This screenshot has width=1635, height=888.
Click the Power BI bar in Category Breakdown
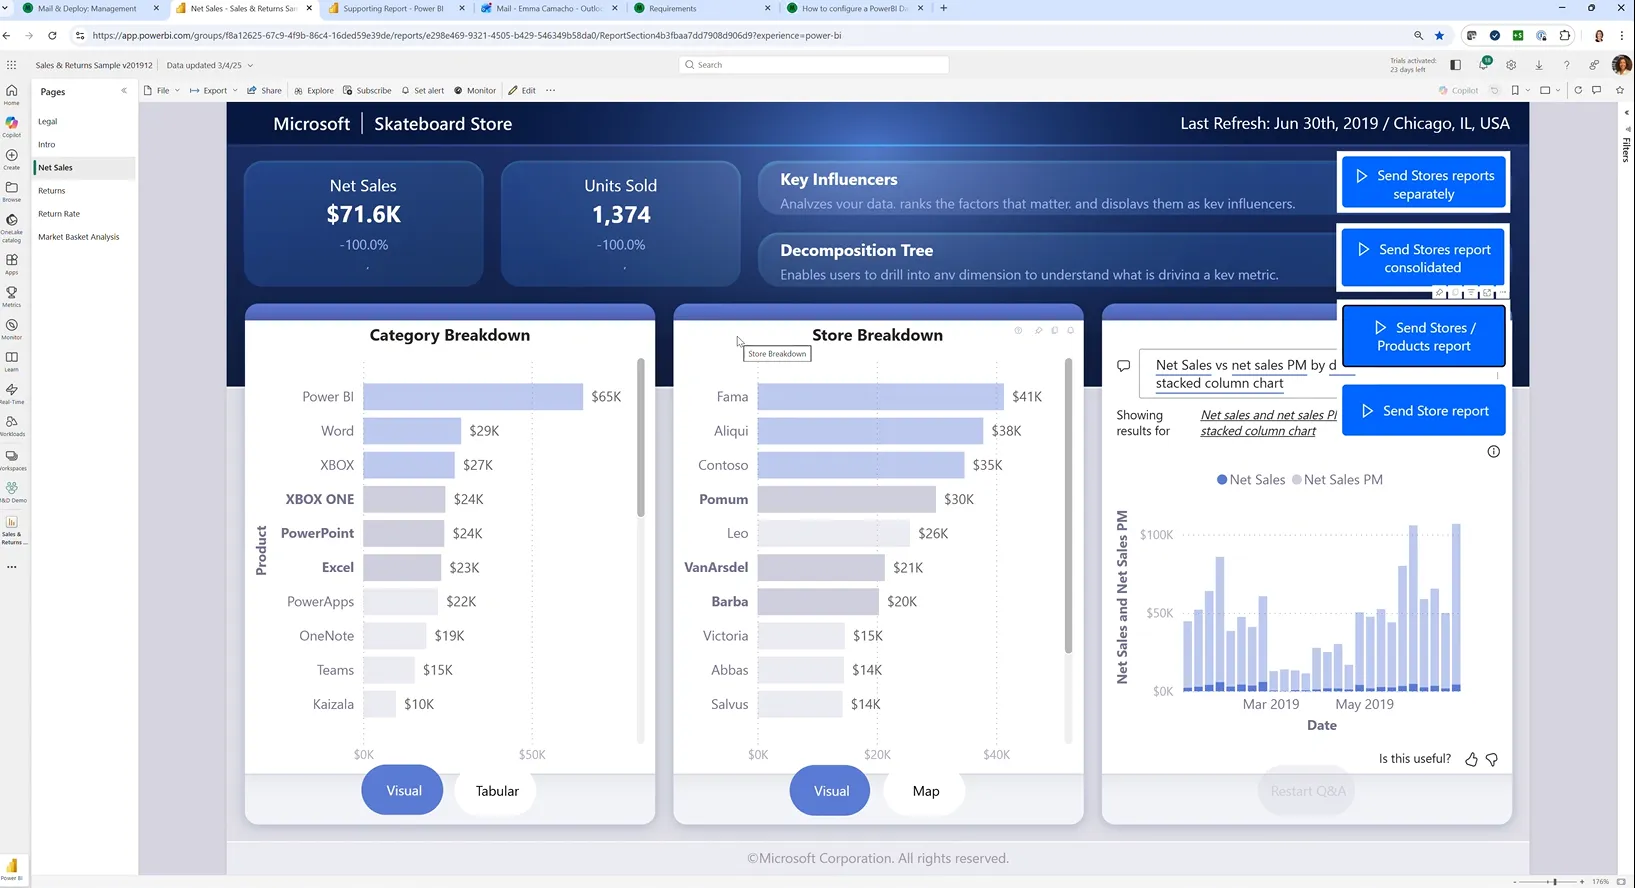[473, 397]
